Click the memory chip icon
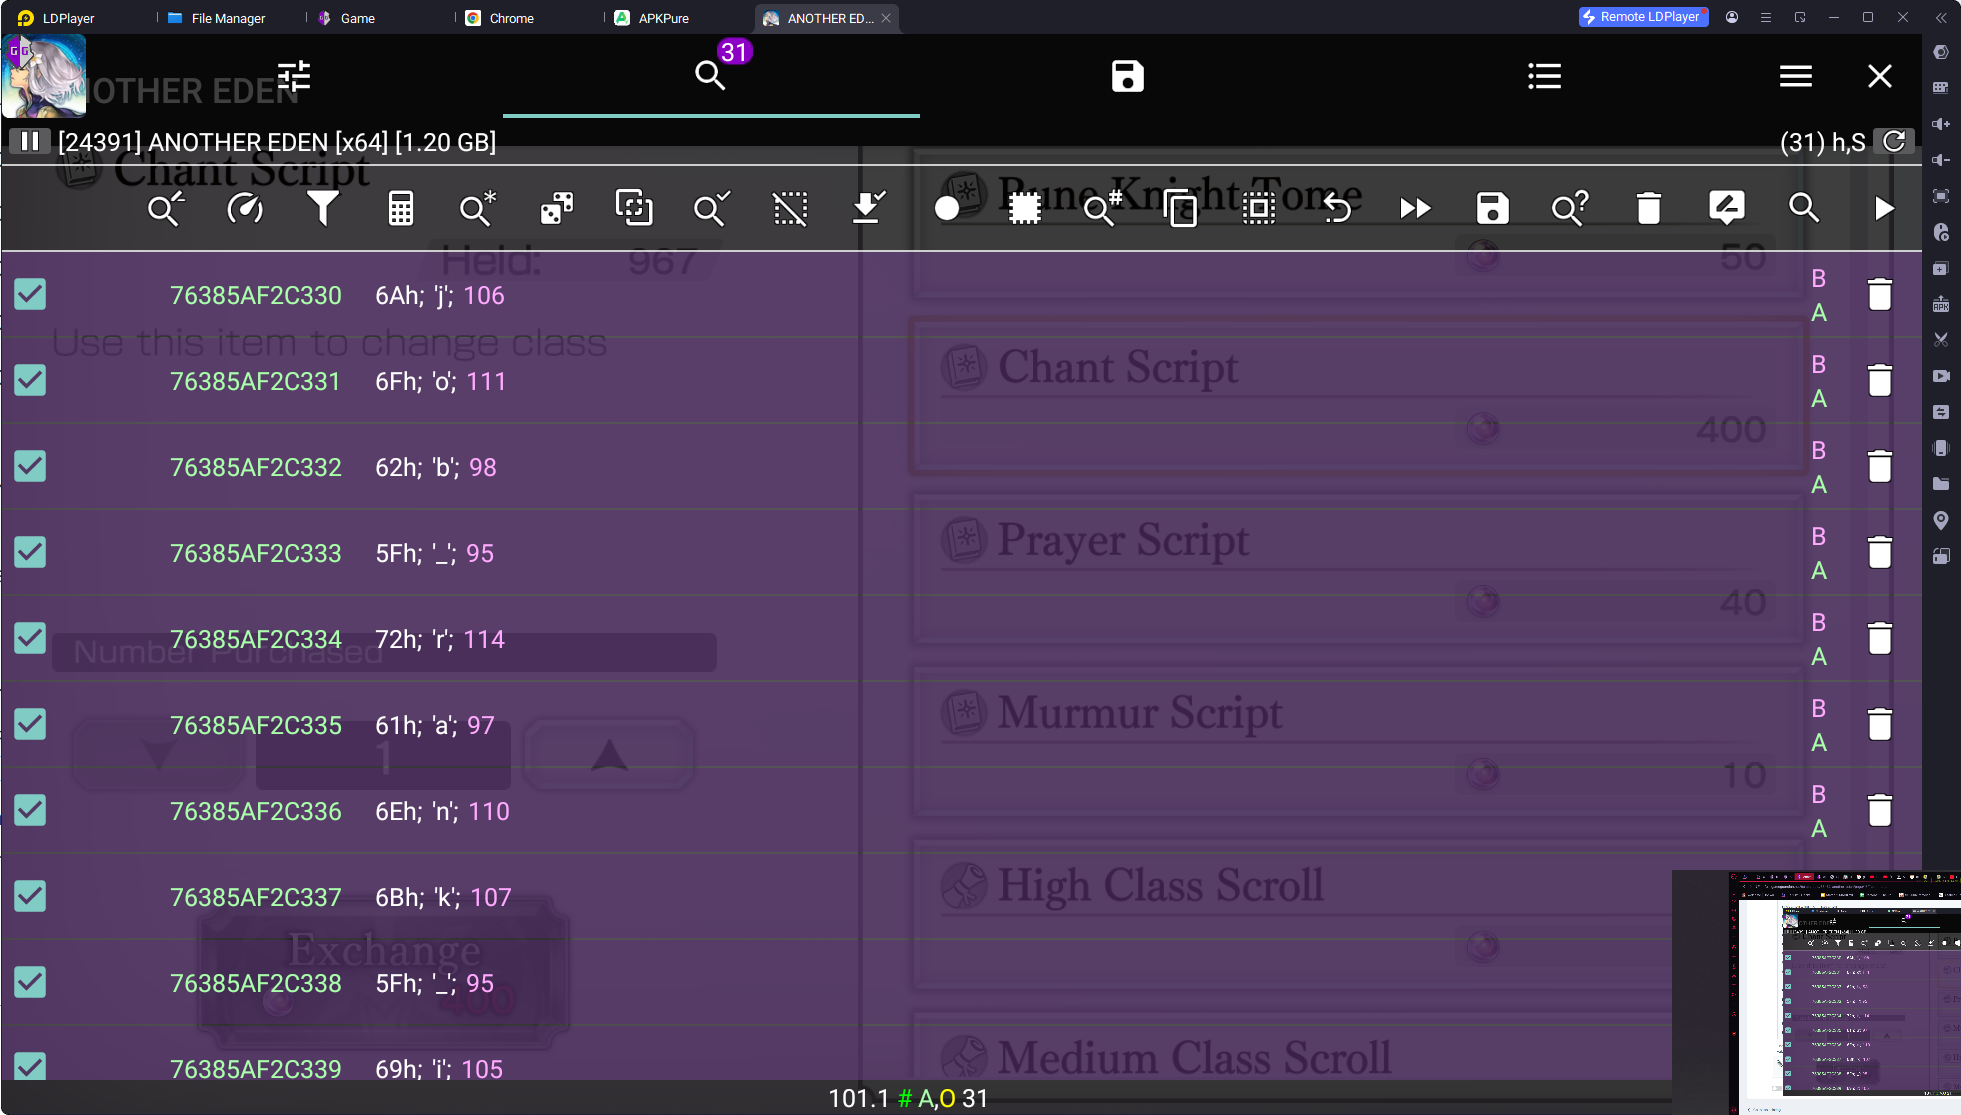The height and width of the screenshot is (1115, 1961). coord(1025,208)
